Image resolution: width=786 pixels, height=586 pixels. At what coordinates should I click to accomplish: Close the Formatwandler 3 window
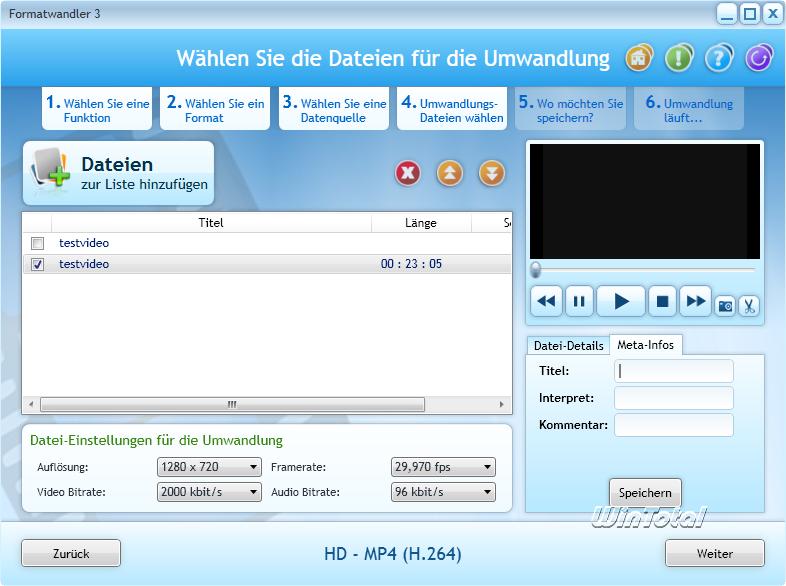click(772, 14)
